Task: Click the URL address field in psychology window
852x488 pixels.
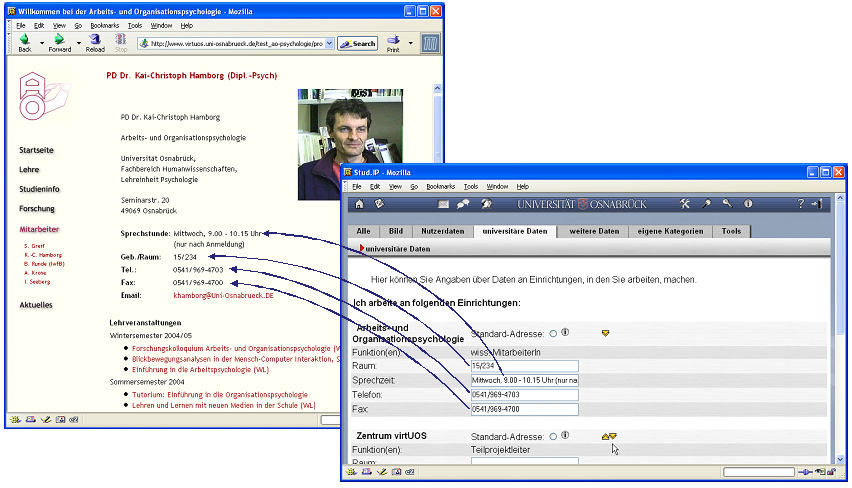Action: (236, 43)
